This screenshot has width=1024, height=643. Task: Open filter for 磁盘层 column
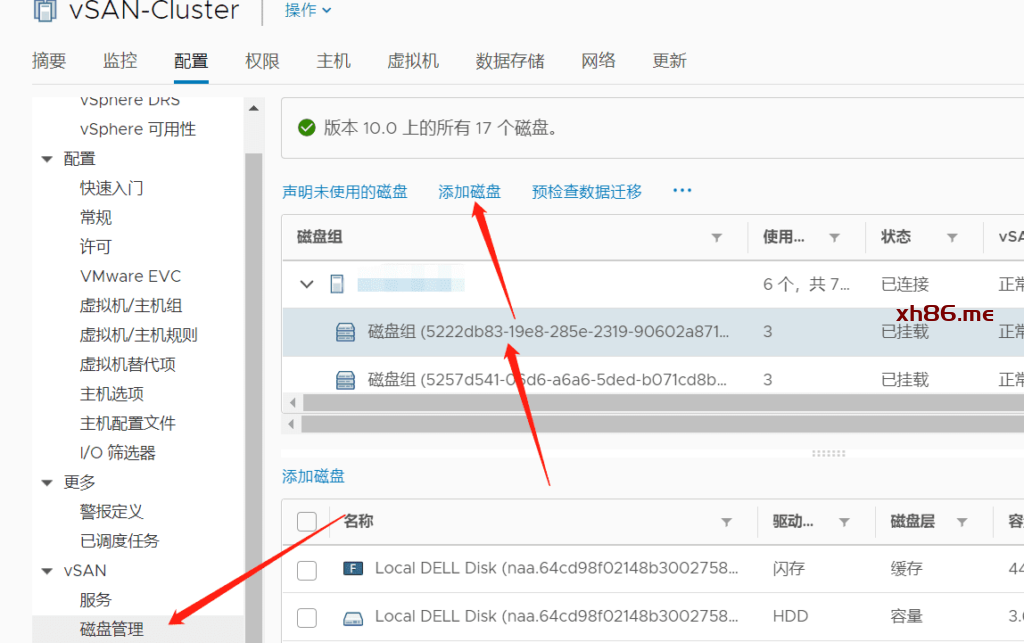(x=962, y=522)
